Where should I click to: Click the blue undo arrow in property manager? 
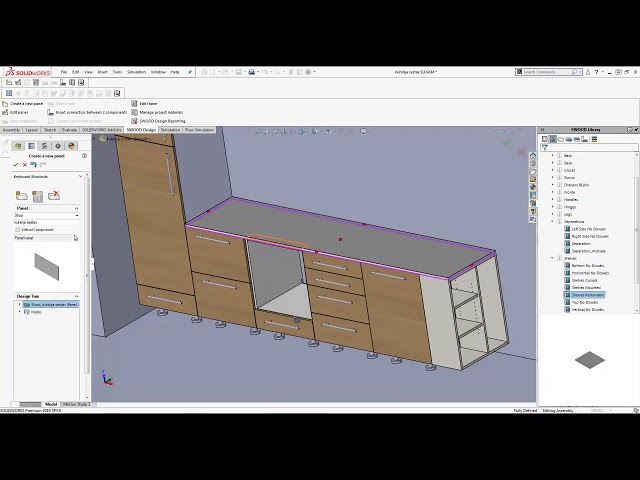tap(33, 164)
